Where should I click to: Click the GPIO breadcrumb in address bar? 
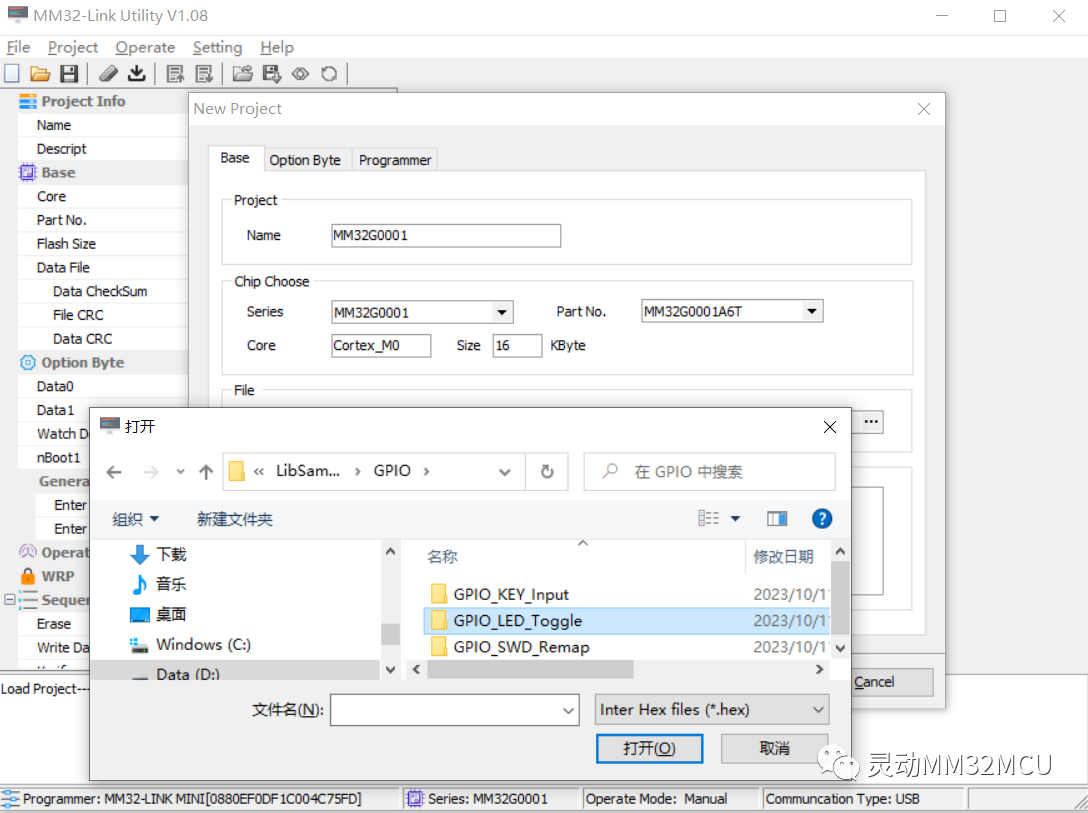point(392,471)
